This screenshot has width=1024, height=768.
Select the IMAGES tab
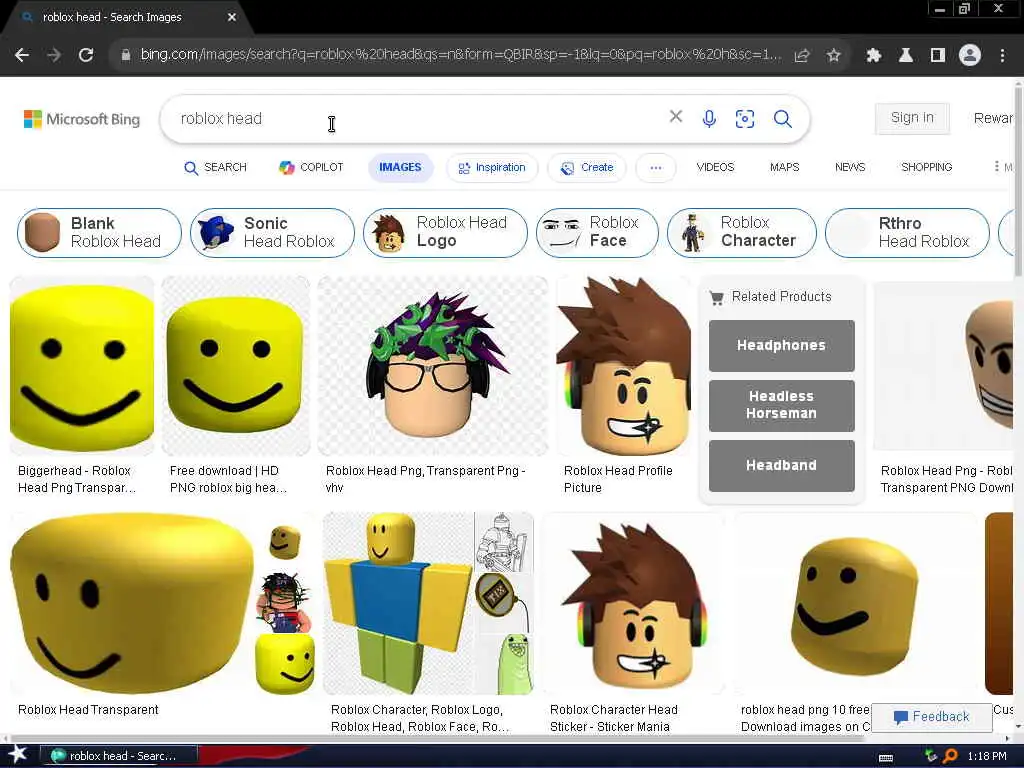[x=400, y=168]
